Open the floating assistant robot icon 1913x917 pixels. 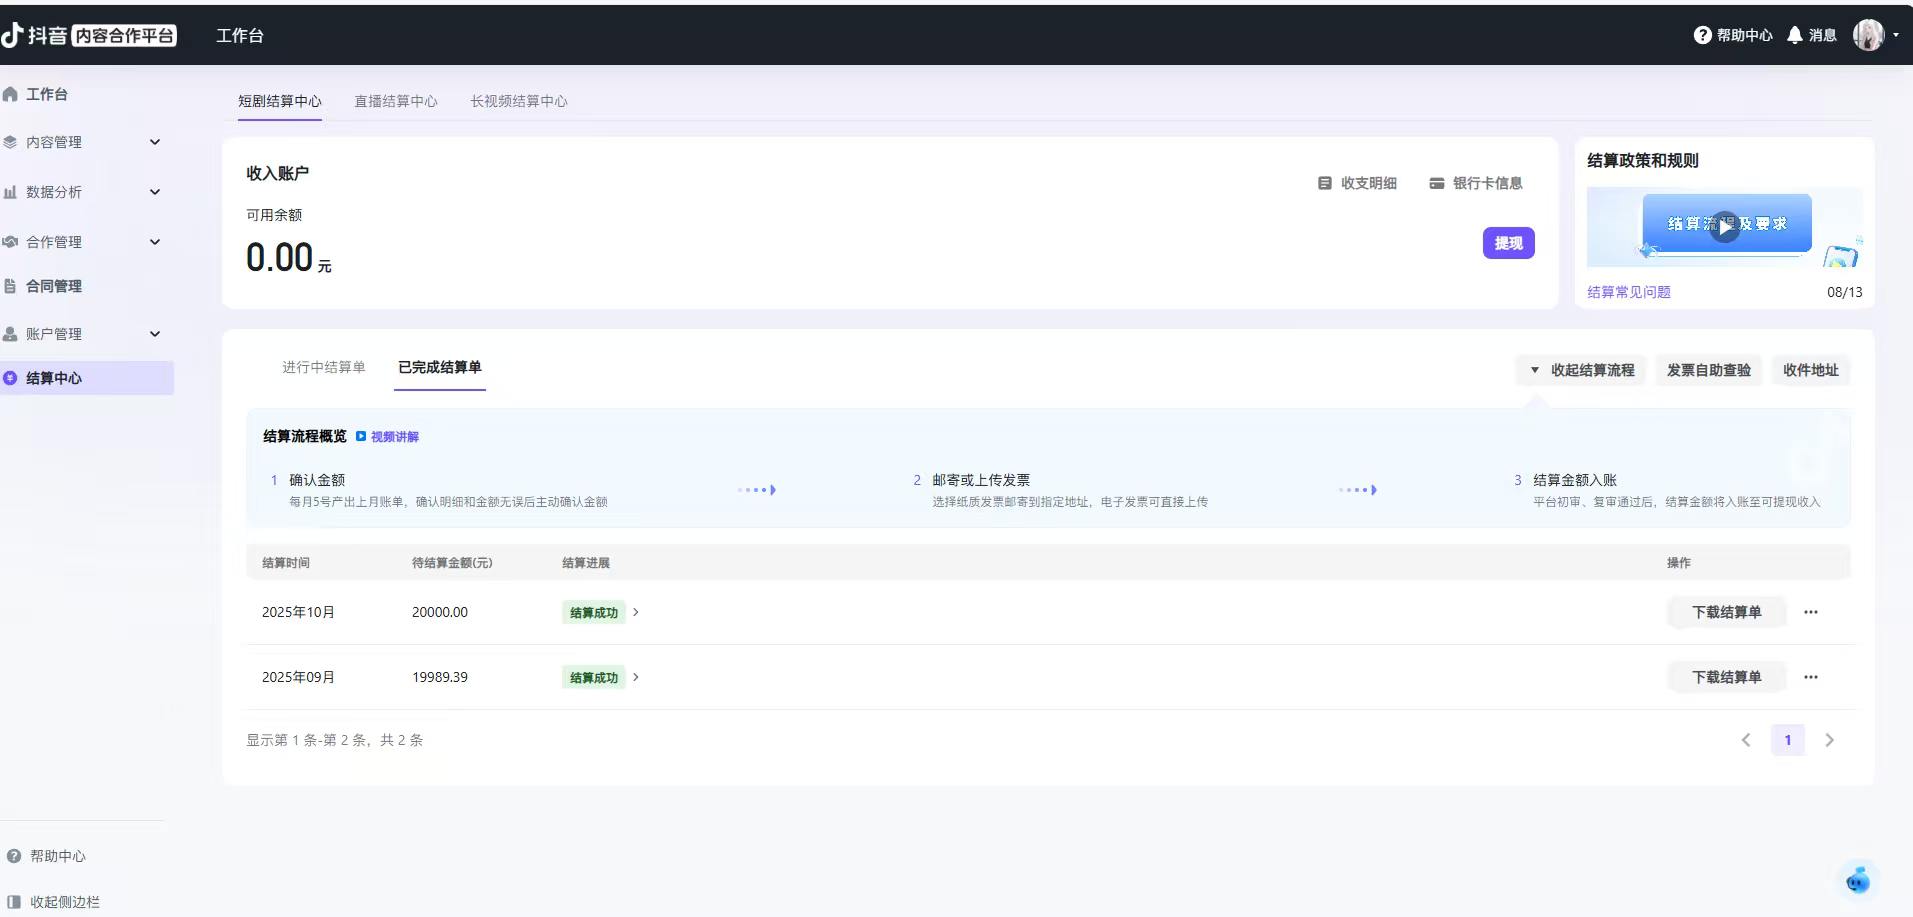(1857, 880)
